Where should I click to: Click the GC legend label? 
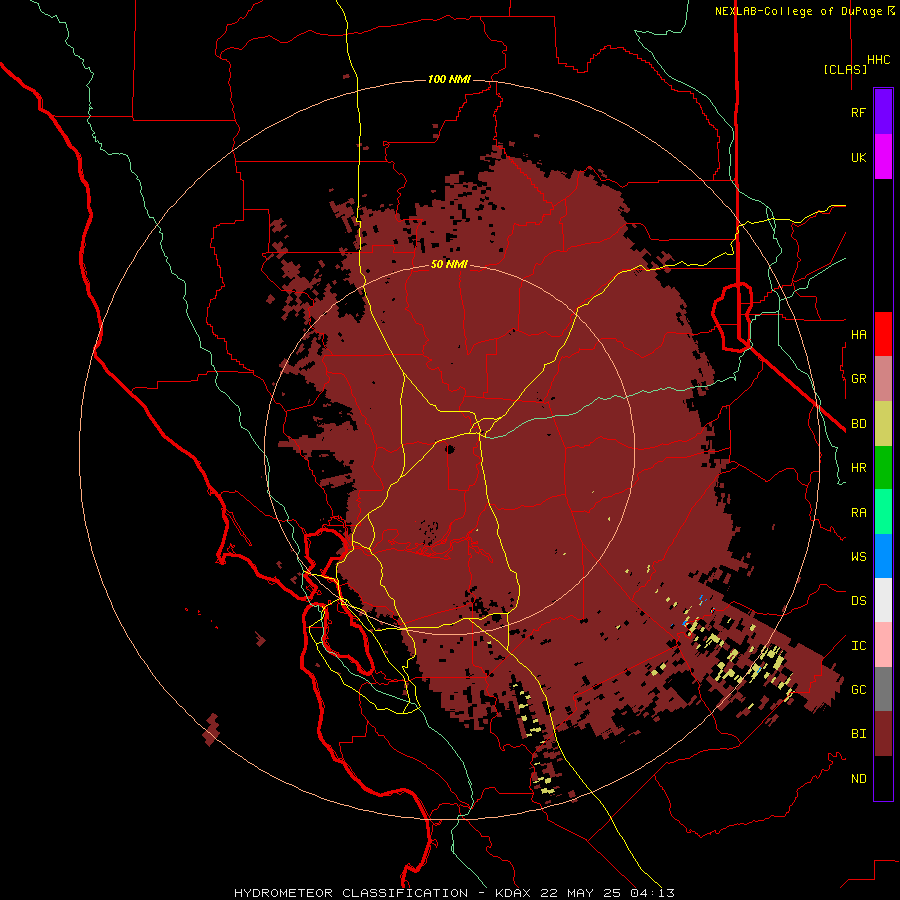point(858,690)
